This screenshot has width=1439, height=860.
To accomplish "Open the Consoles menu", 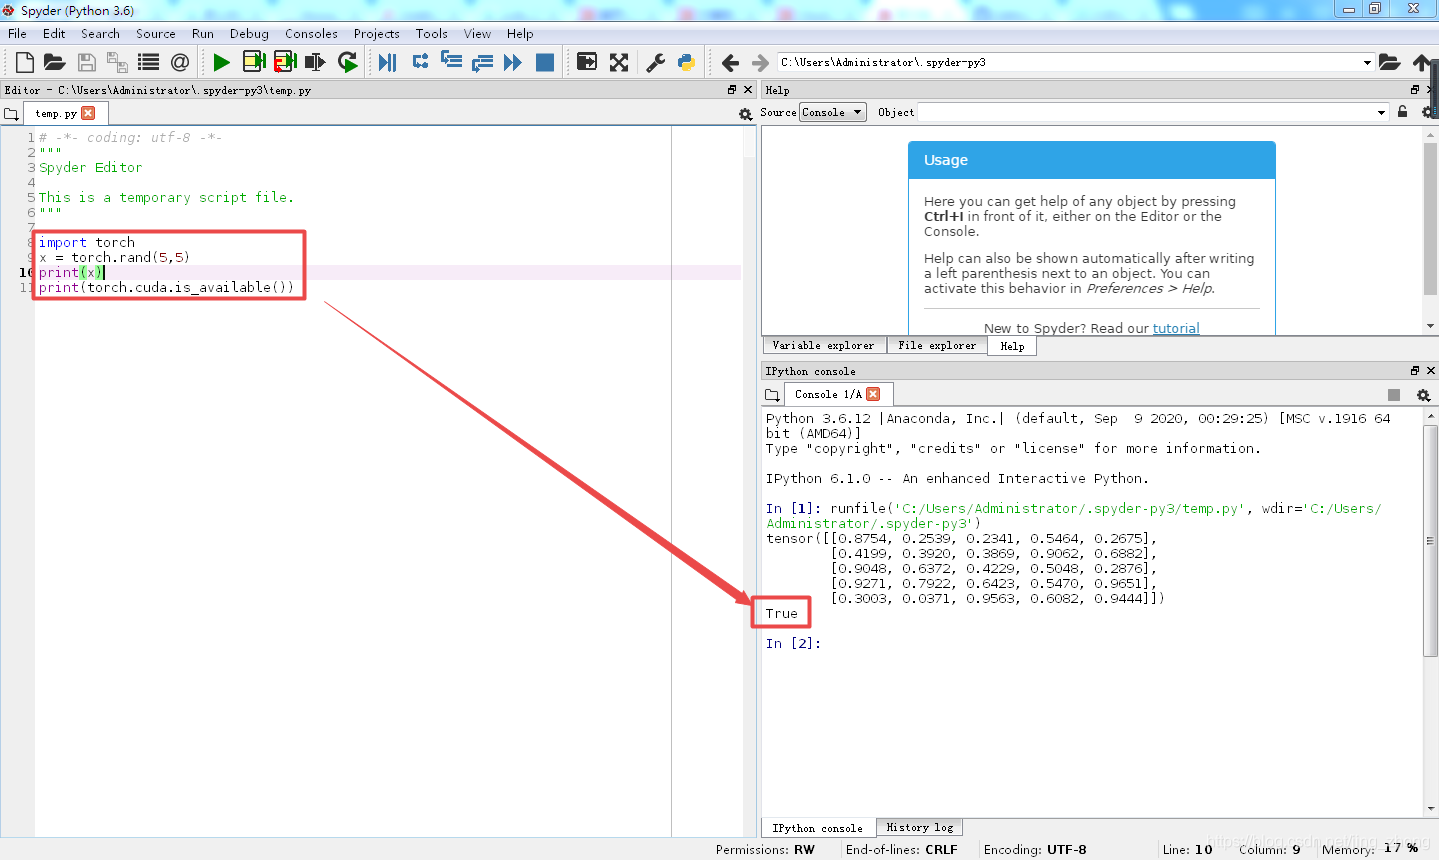I will point(311,33).
